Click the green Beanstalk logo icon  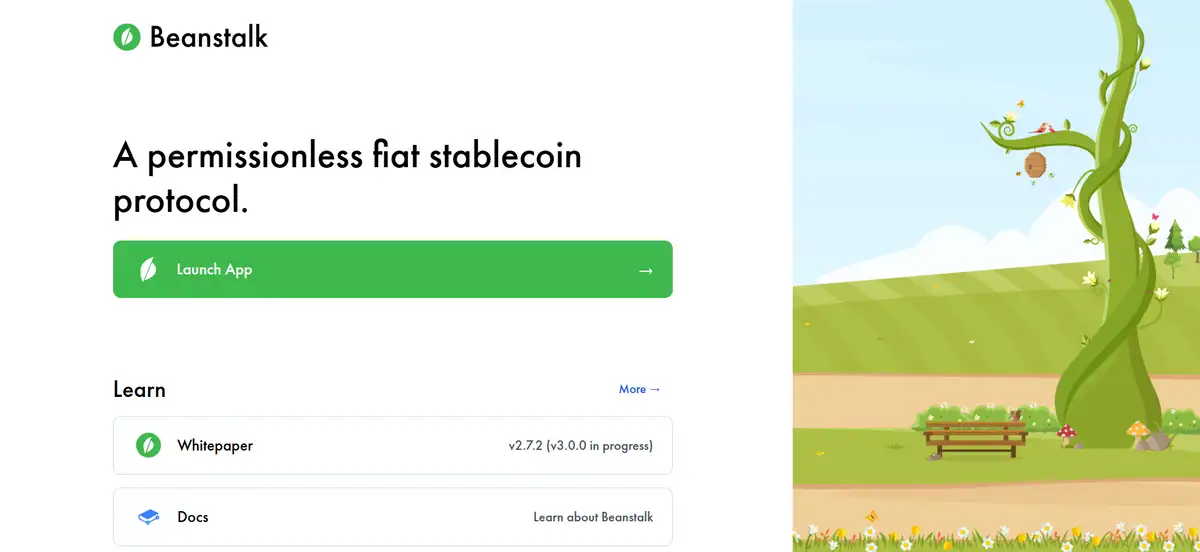(x=127, y=37)
